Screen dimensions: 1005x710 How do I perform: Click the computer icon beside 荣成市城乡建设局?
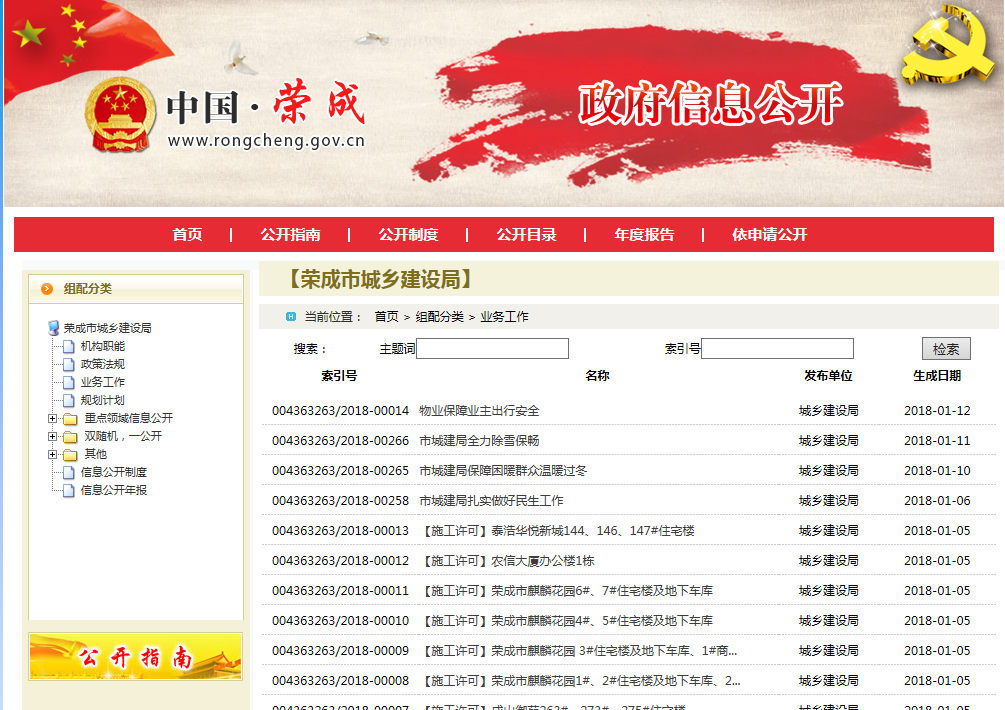(54, 328)
